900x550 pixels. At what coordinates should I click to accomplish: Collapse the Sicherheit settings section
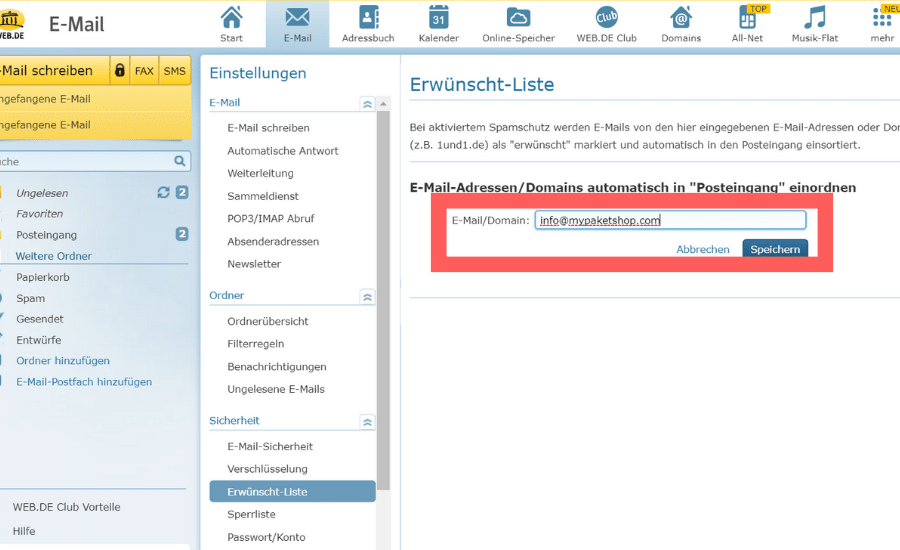(x=367, y=422)
